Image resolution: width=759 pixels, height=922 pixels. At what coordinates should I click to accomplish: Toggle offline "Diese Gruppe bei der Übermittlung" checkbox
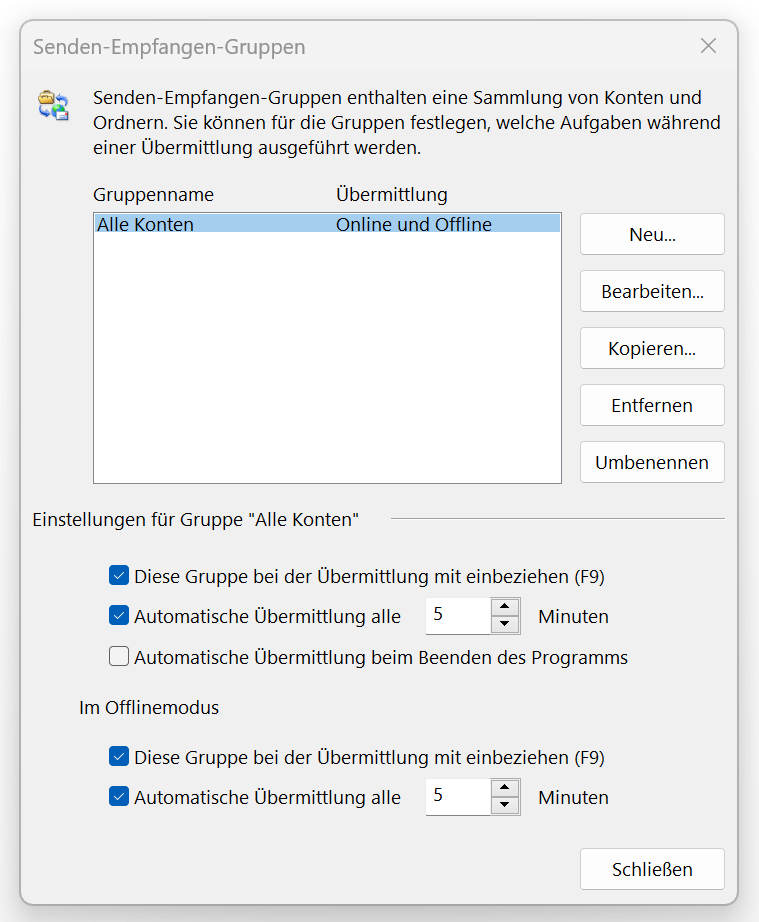(x=119, y=757)
